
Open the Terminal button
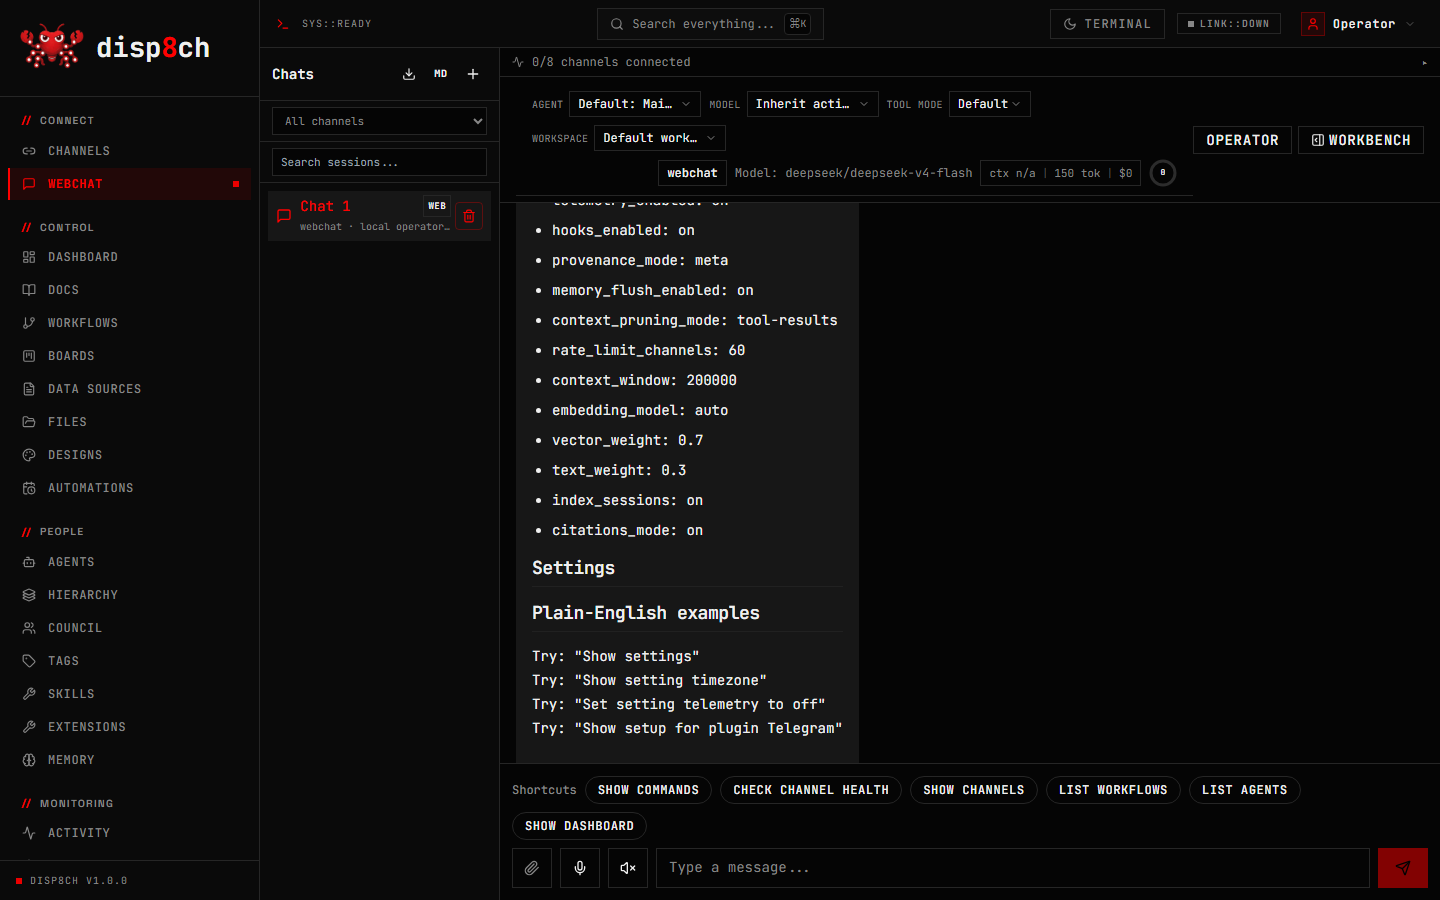click(1107, 24)
